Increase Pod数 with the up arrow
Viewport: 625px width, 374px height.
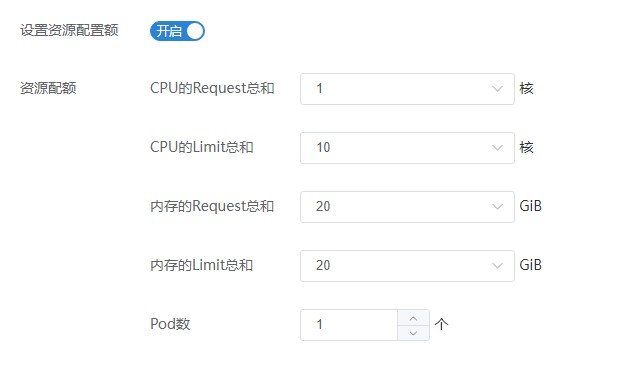413,318
